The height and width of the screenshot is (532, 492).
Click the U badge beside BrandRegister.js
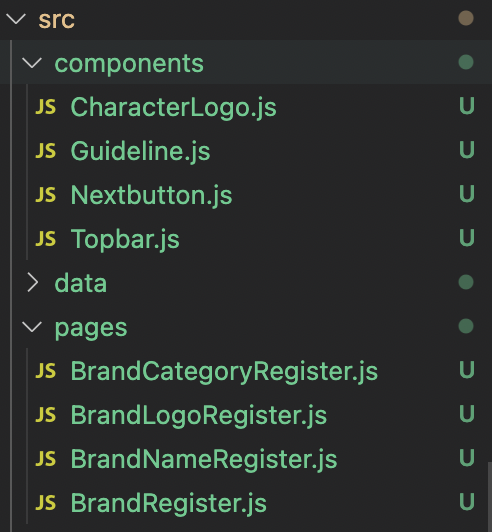pos(467,502)
